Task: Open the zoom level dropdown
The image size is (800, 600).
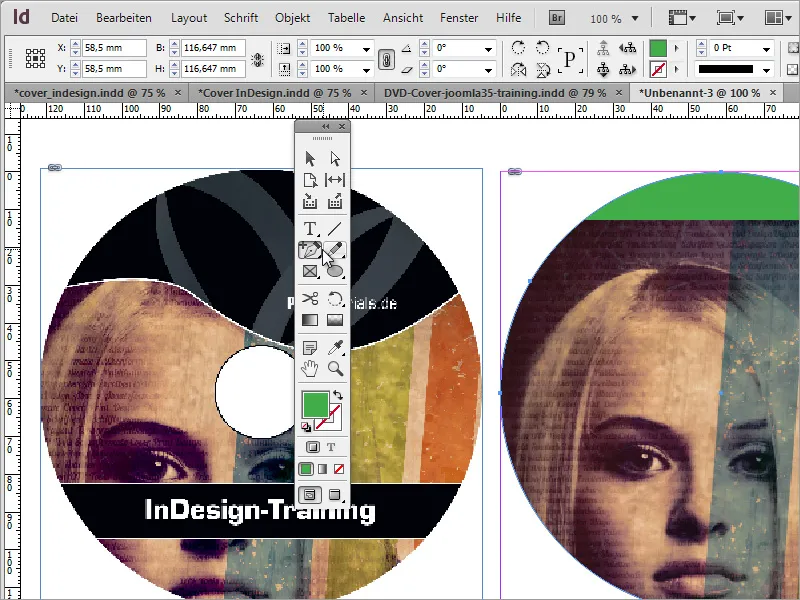Action: [x=635, y=18]
